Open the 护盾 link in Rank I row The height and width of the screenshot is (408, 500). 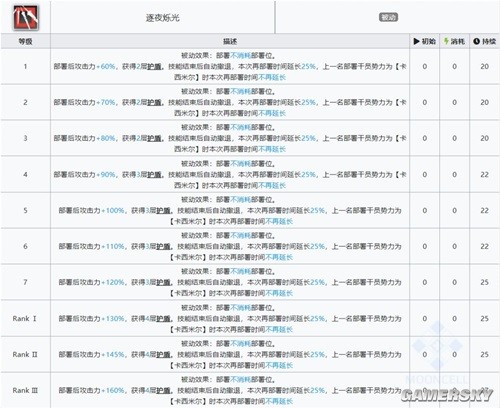[163, 319]
